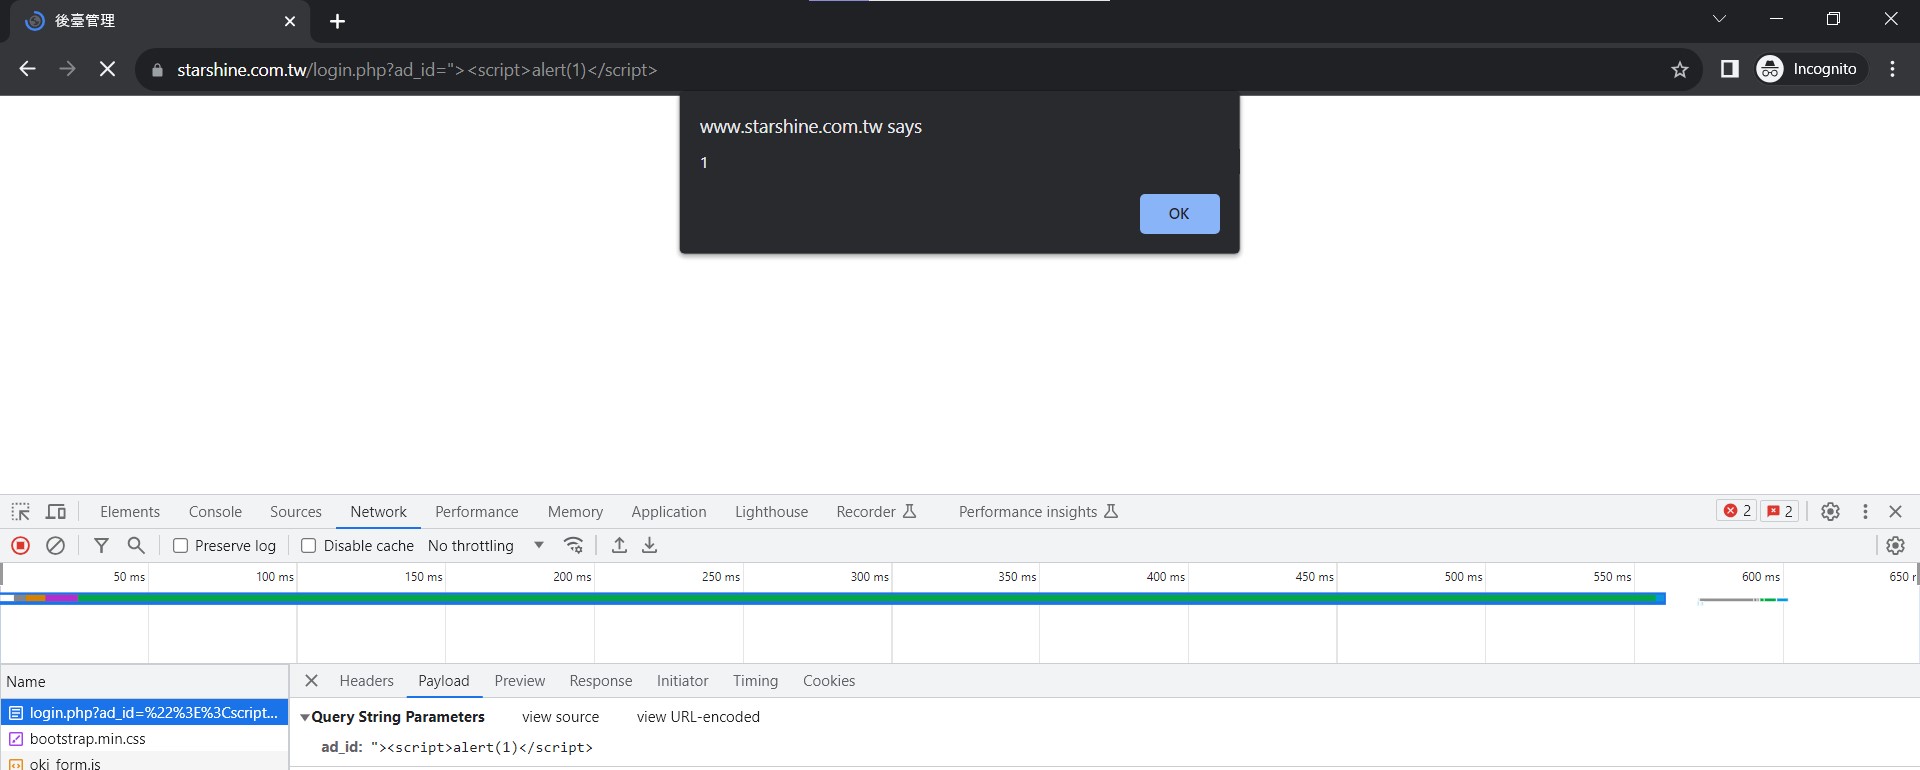Image resolution: width=1920 pixels, height=770 pixels.
Task: Open the No throttling dropdown
Action: pos(486,545)
